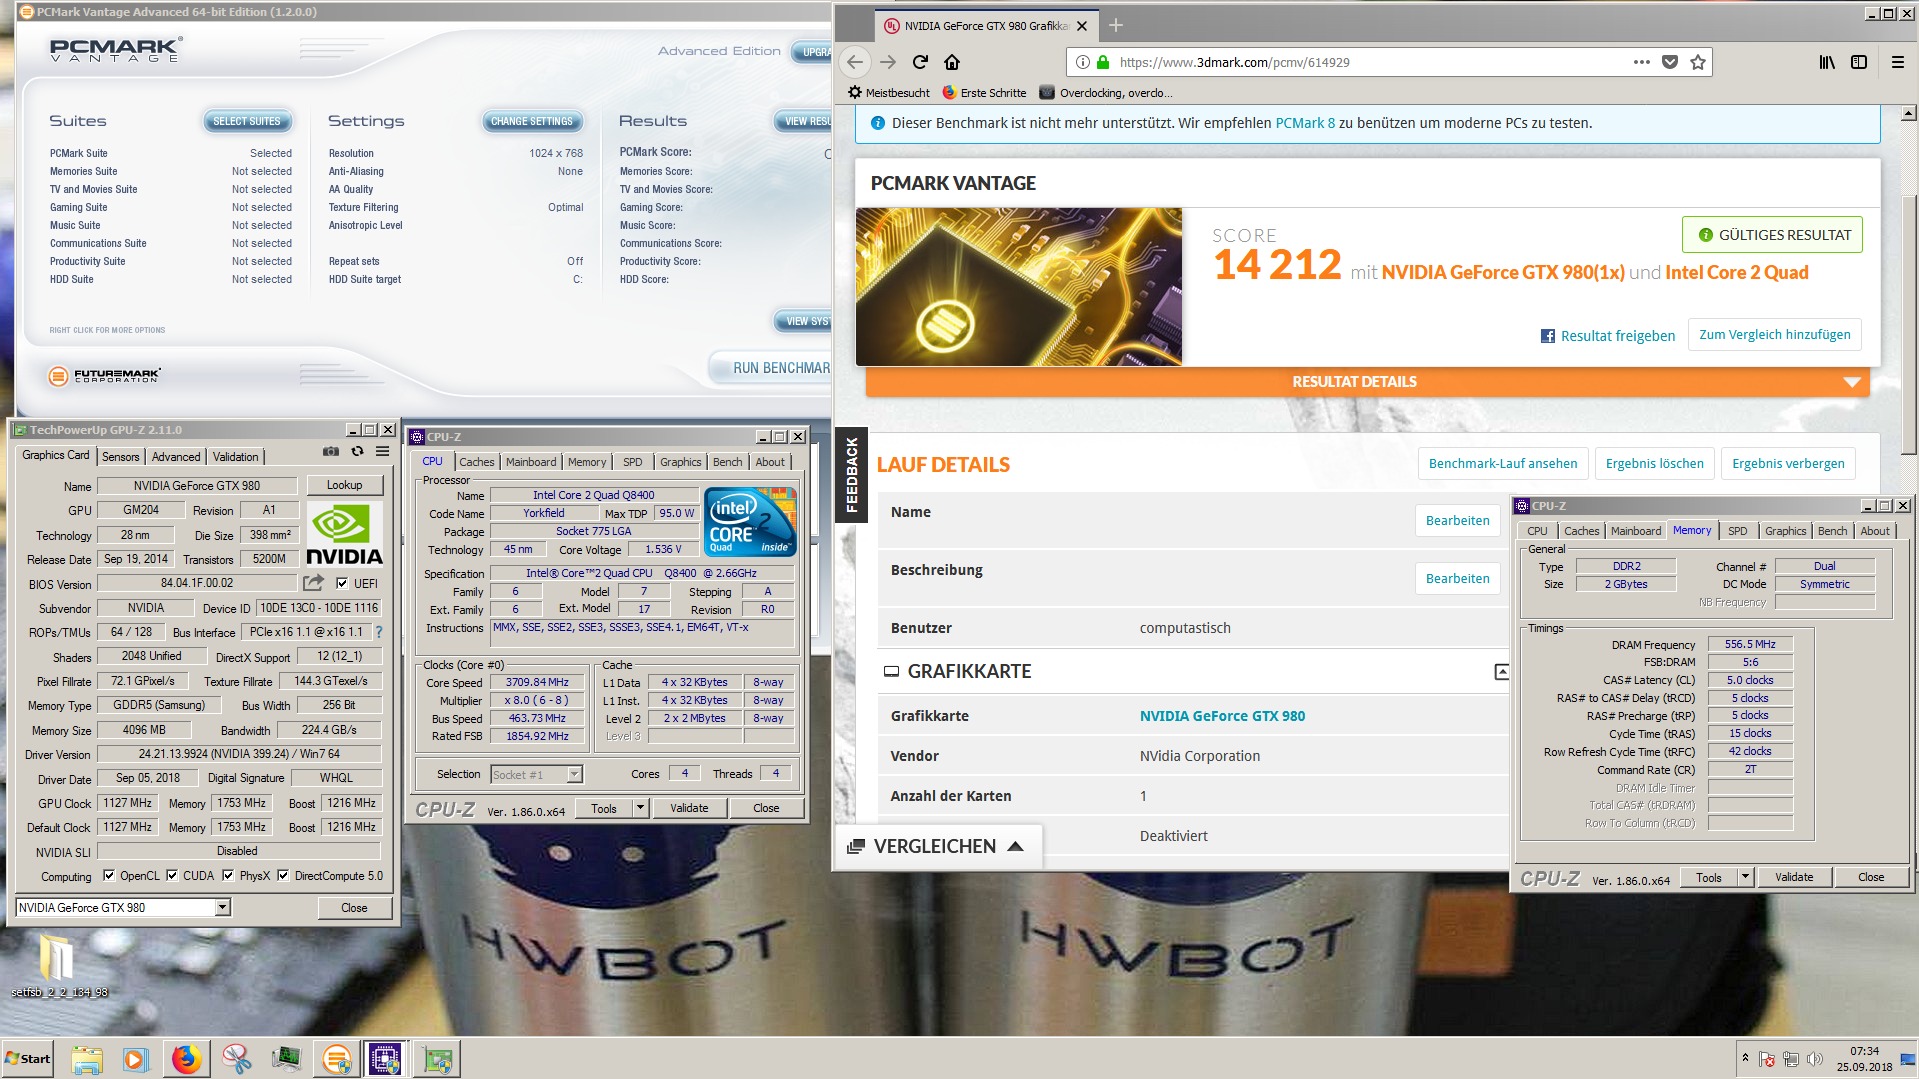Viewport: 1919px width, 1079px height.
Task: Toggle the PhysX checkbox in GPU-Z
Action: (228, 875)
